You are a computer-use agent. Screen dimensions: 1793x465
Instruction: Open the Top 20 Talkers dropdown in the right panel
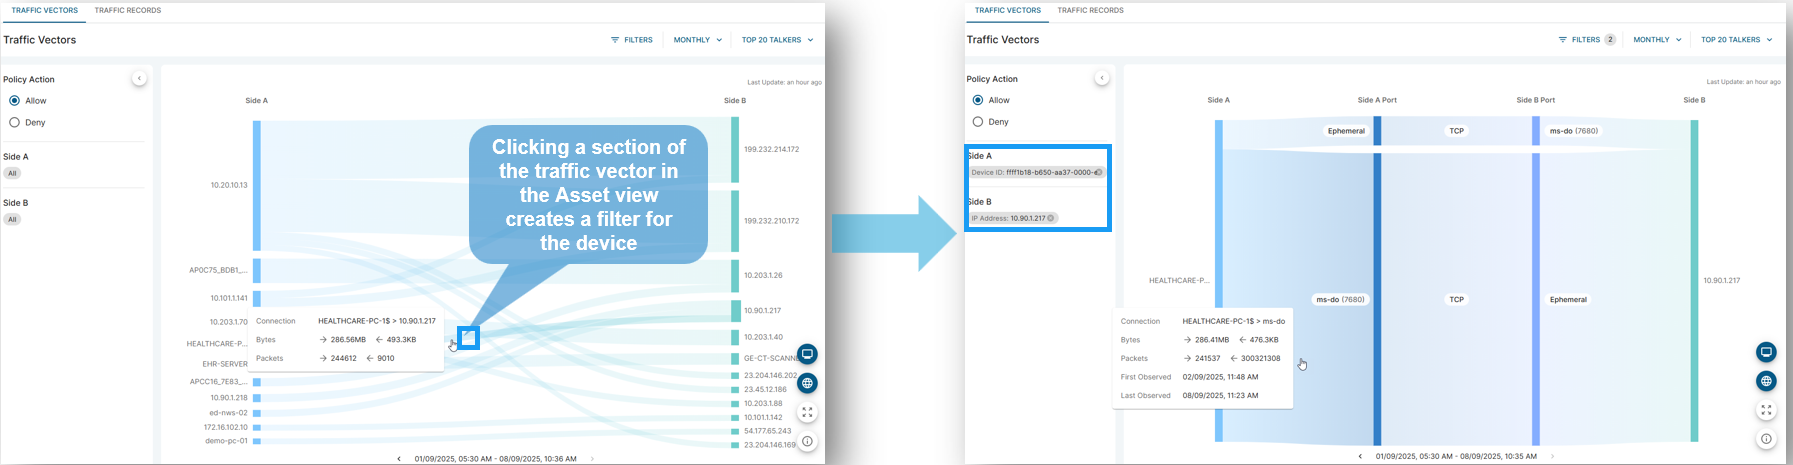1736,40
